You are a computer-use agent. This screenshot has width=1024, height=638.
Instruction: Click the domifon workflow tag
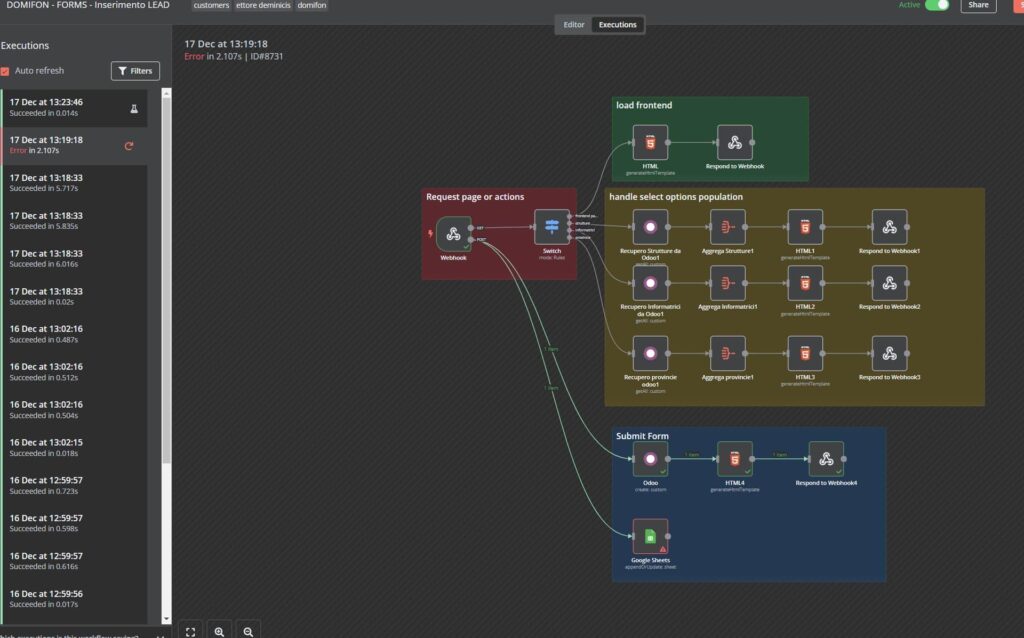tap(311, 6)
